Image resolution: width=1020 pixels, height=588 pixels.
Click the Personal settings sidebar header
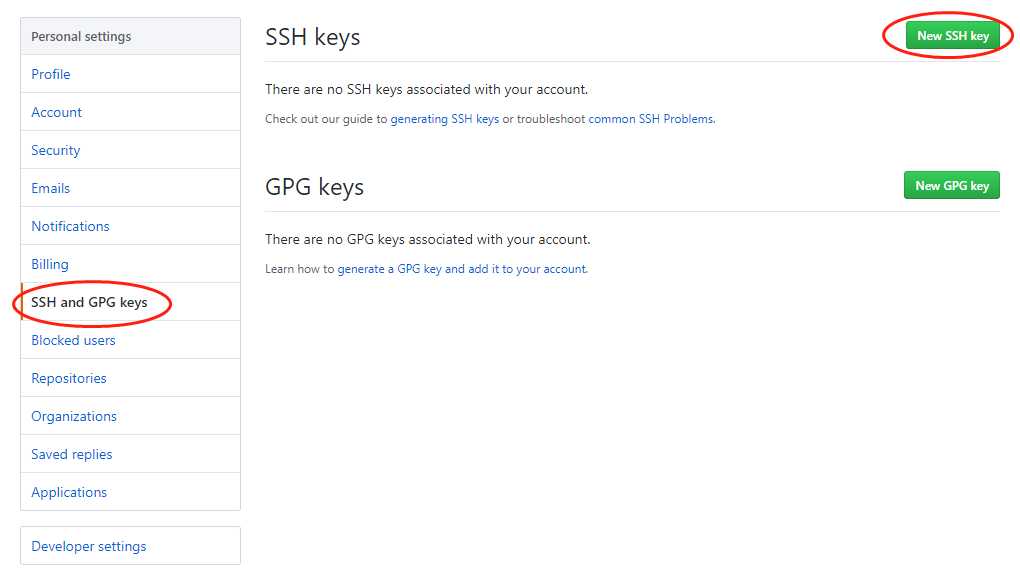tap(81, 37)
